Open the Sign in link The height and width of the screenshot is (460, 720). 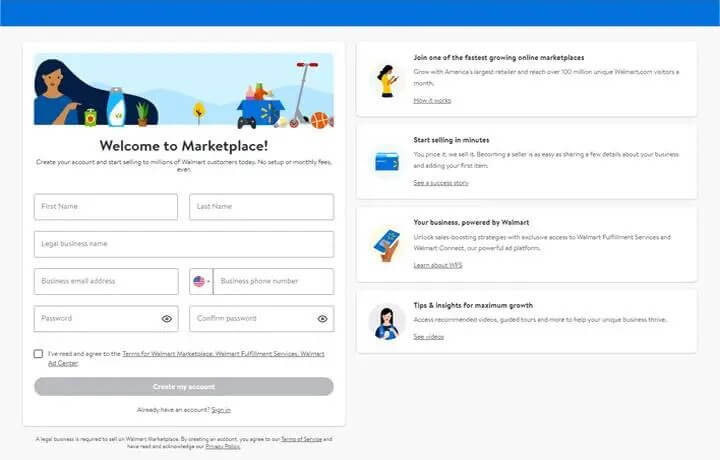tap(221, 410)
